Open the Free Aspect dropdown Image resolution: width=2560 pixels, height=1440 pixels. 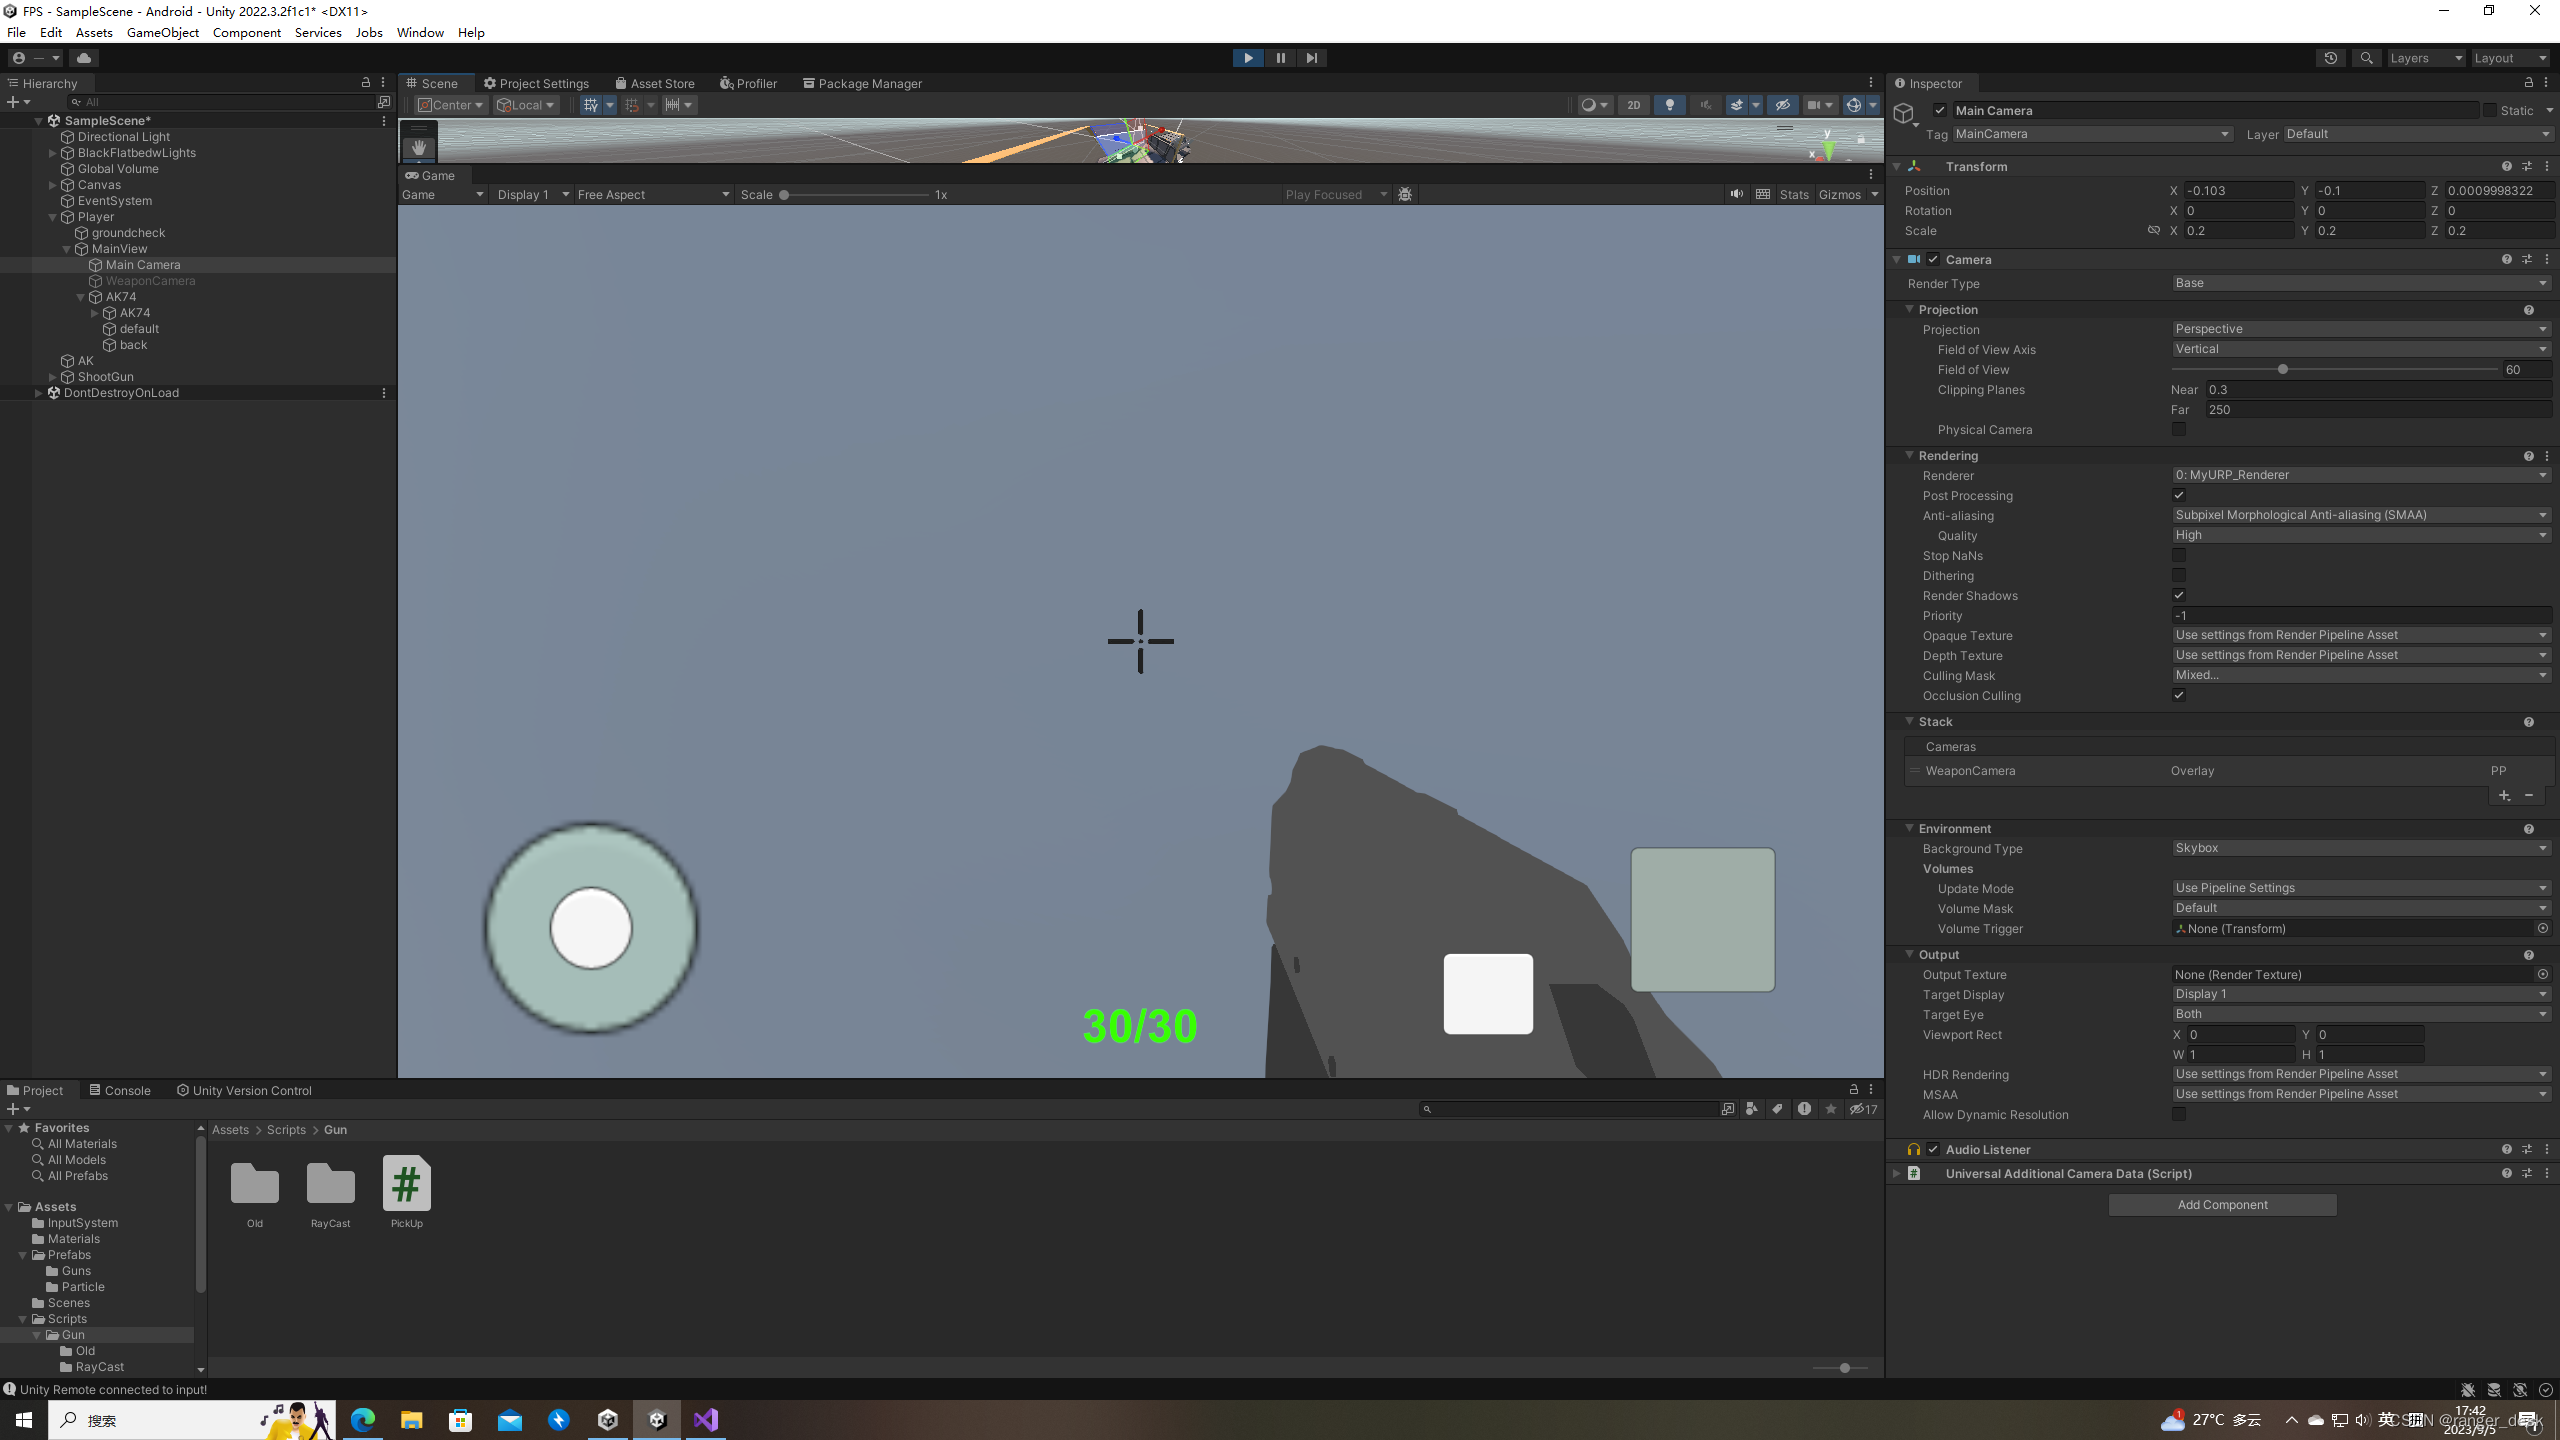tap(652, 195)
